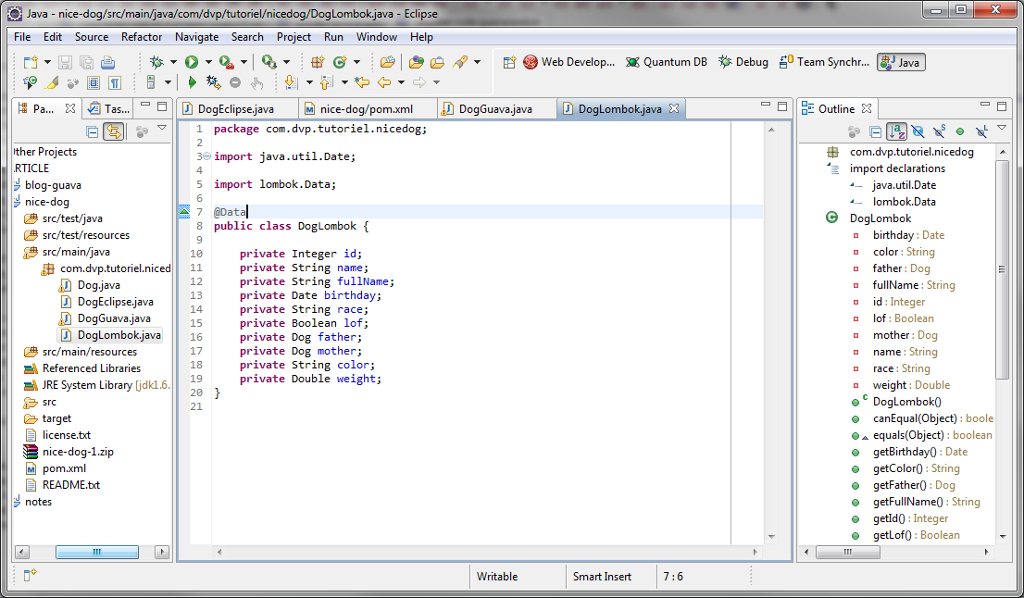Switch to the Debug perspective
The image size is (1024, 598).
(743, 62)
